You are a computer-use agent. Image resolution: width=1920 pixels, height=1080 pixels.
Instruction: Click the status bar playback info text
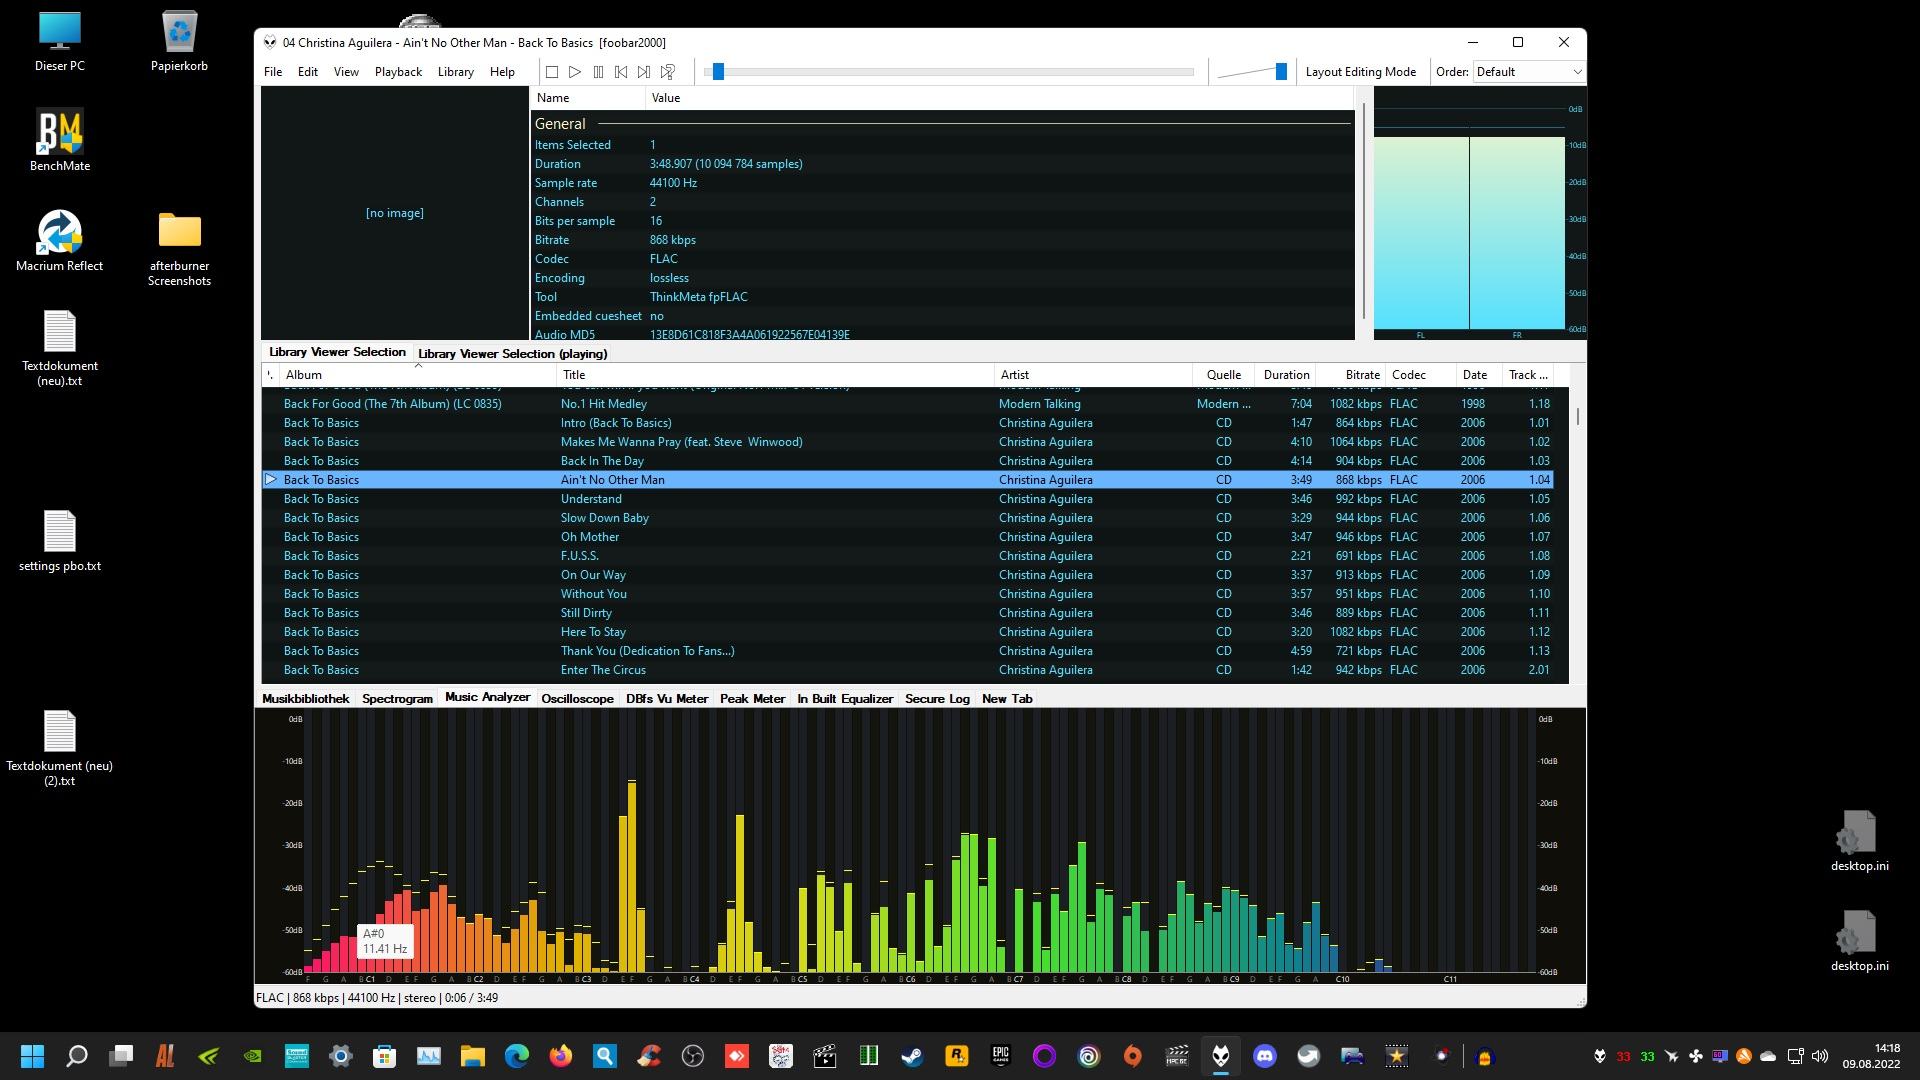[x=377, y=998]
